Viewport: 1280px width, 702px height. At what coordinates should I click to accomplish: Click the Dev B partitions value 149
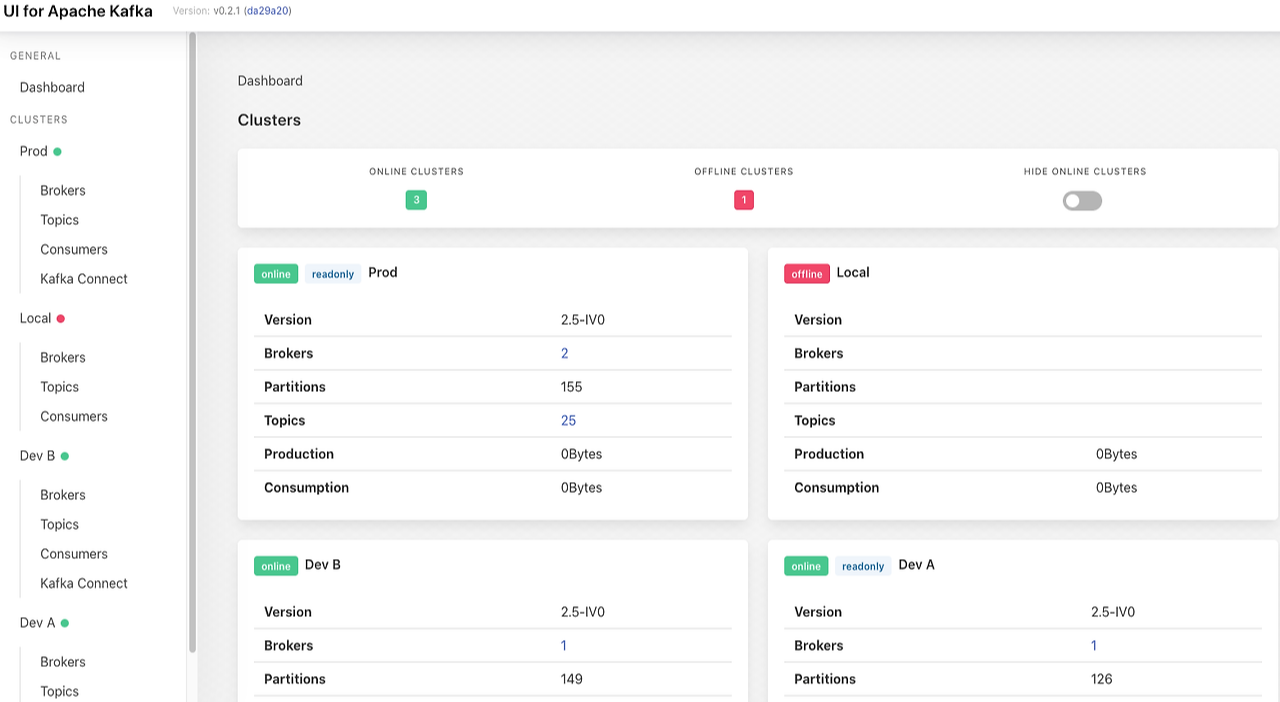tap(572, 679)
